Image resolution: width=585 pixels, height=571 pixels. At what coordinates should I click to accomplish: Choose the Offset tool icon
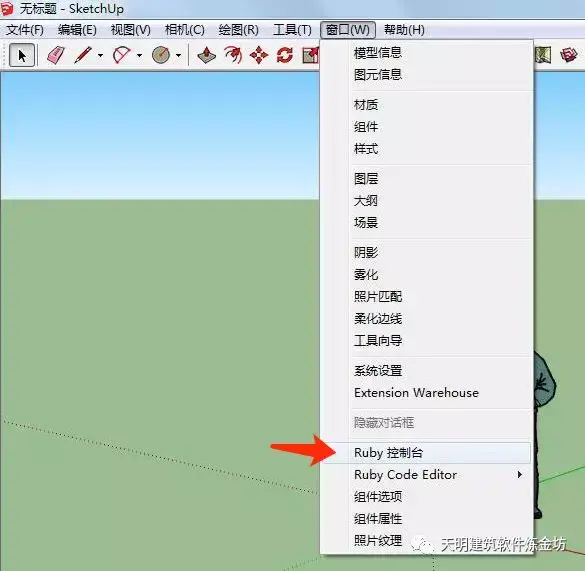coord(233,55)
